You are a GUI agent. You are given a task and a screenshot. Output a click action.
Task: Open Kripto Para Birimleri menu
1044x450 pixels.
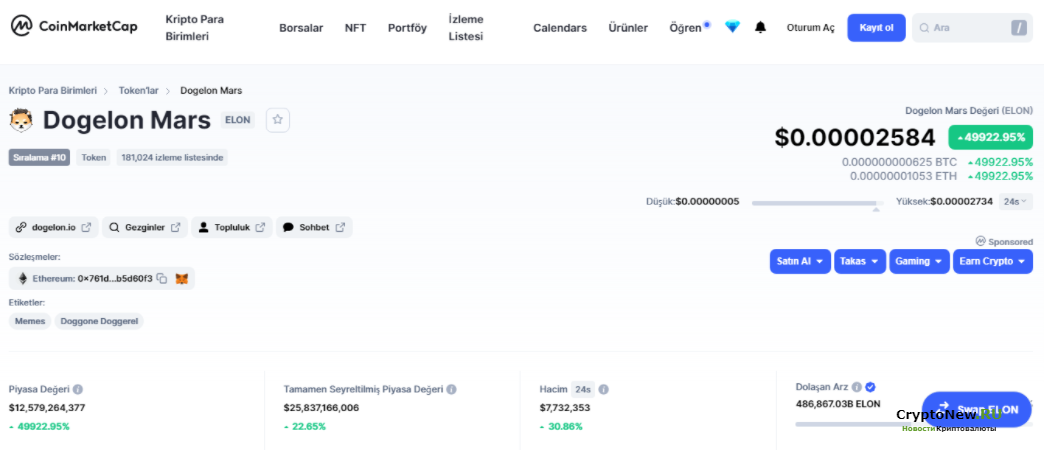(194, 28)
